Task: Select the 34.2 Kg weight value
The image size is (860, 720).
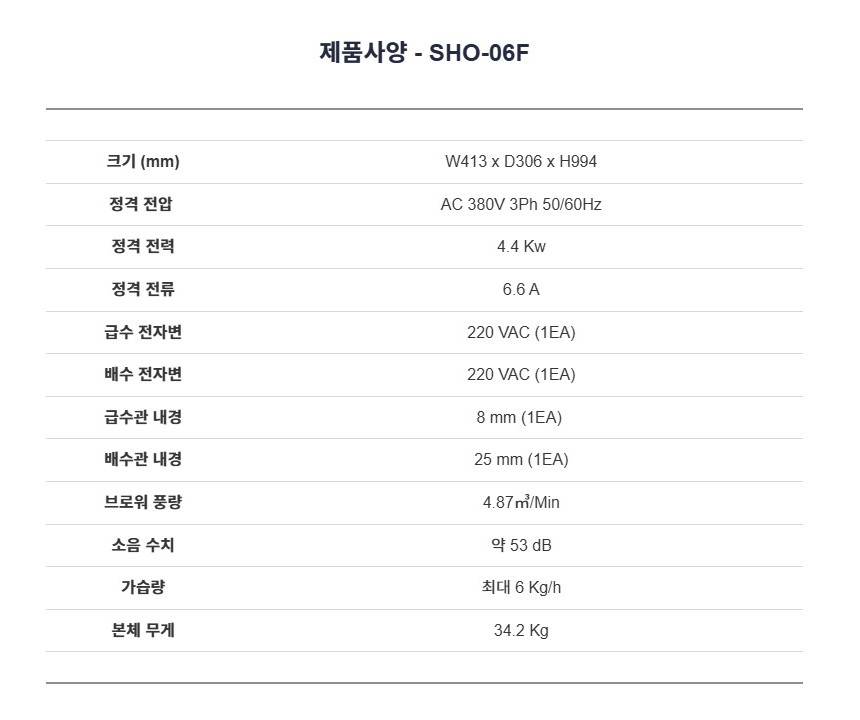Action: (x=521, y=631)
